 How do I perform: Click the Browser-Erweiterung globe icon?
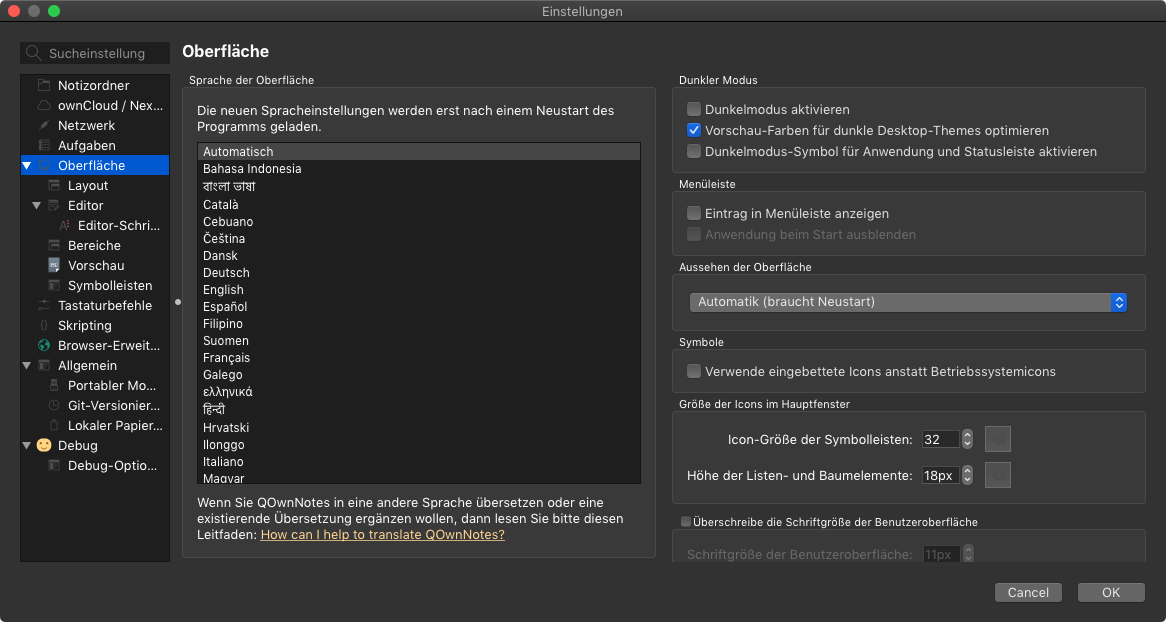point(44,345)
